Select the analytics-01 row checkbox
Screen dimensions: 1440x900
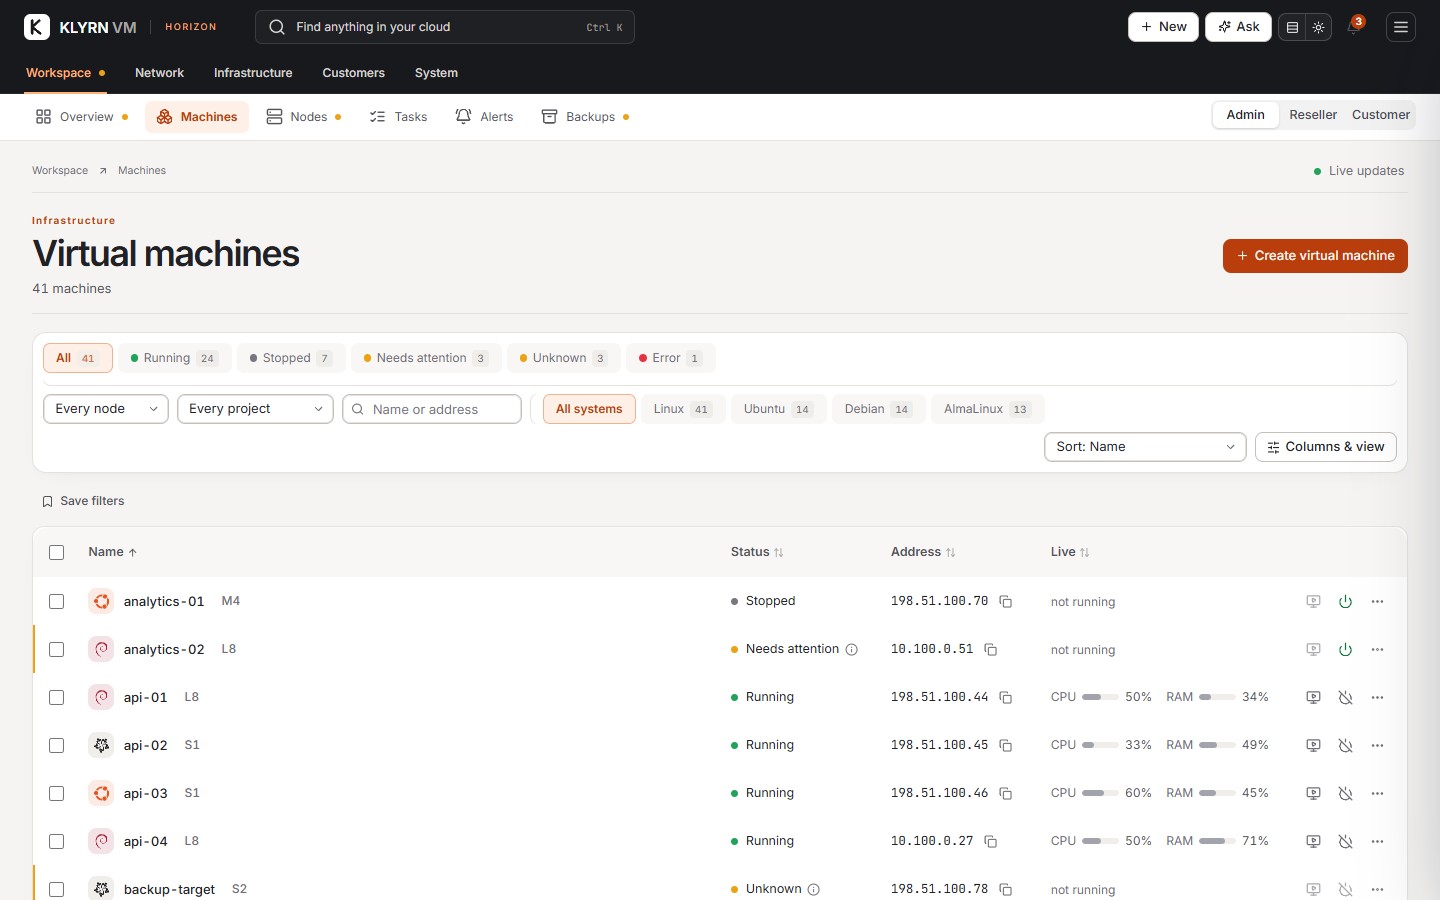[x=56, y=602]
